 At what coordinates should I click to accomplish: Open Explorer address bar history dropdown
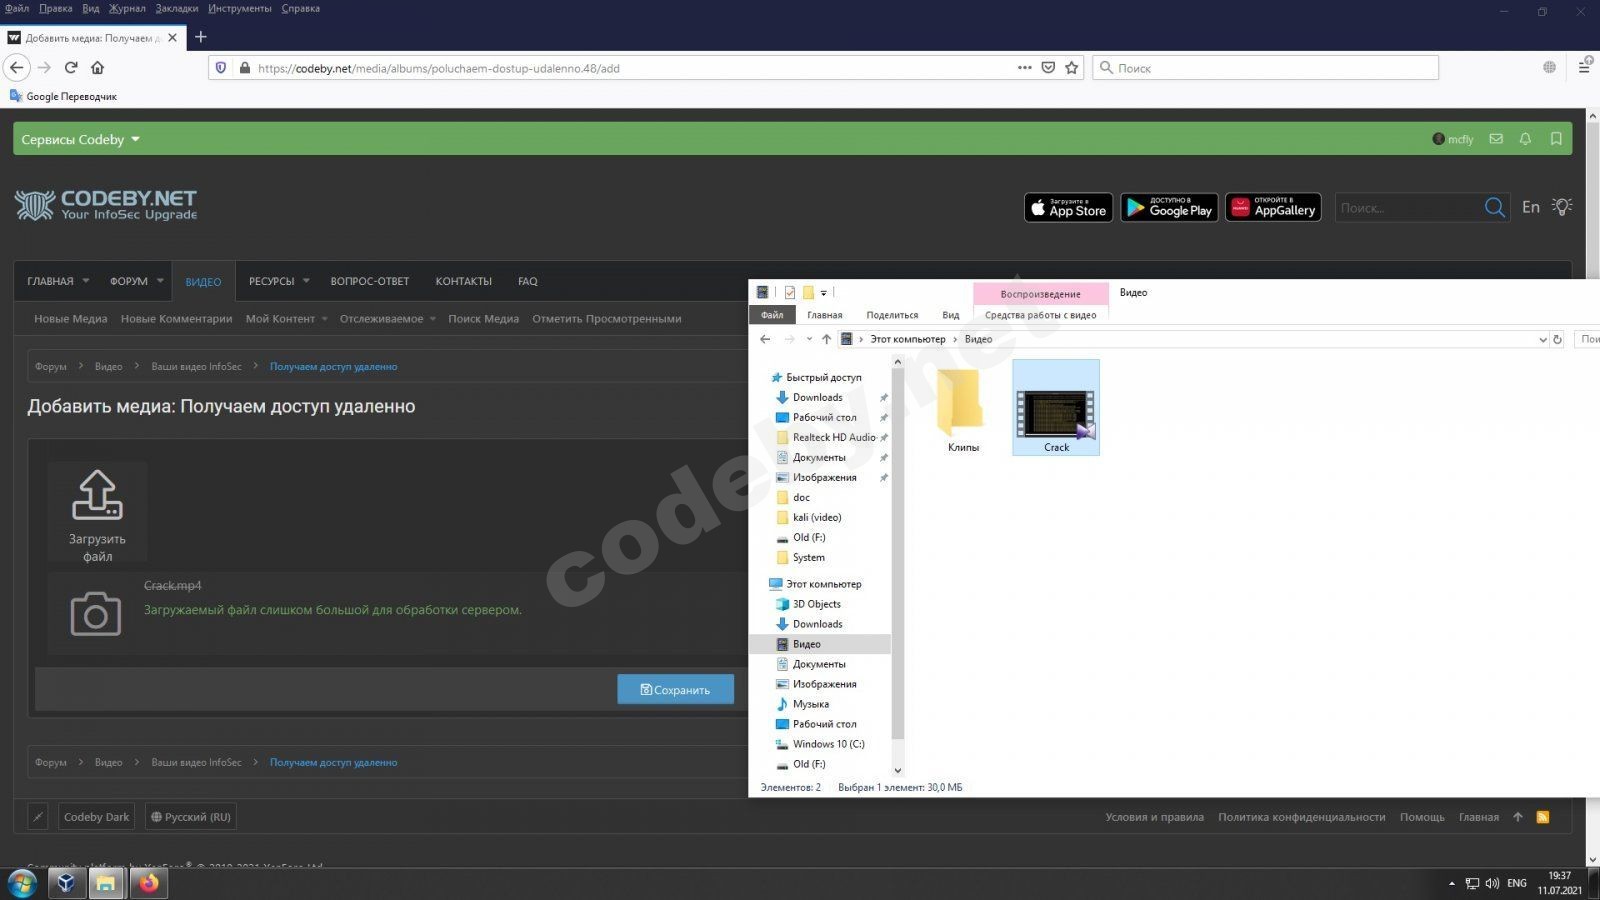tap(1542, 340)
